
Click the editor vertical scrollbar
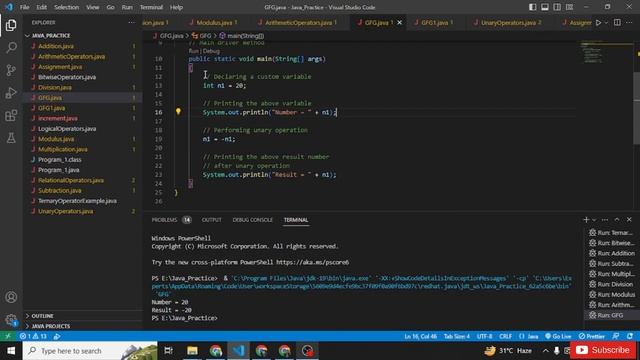point(637,108)
